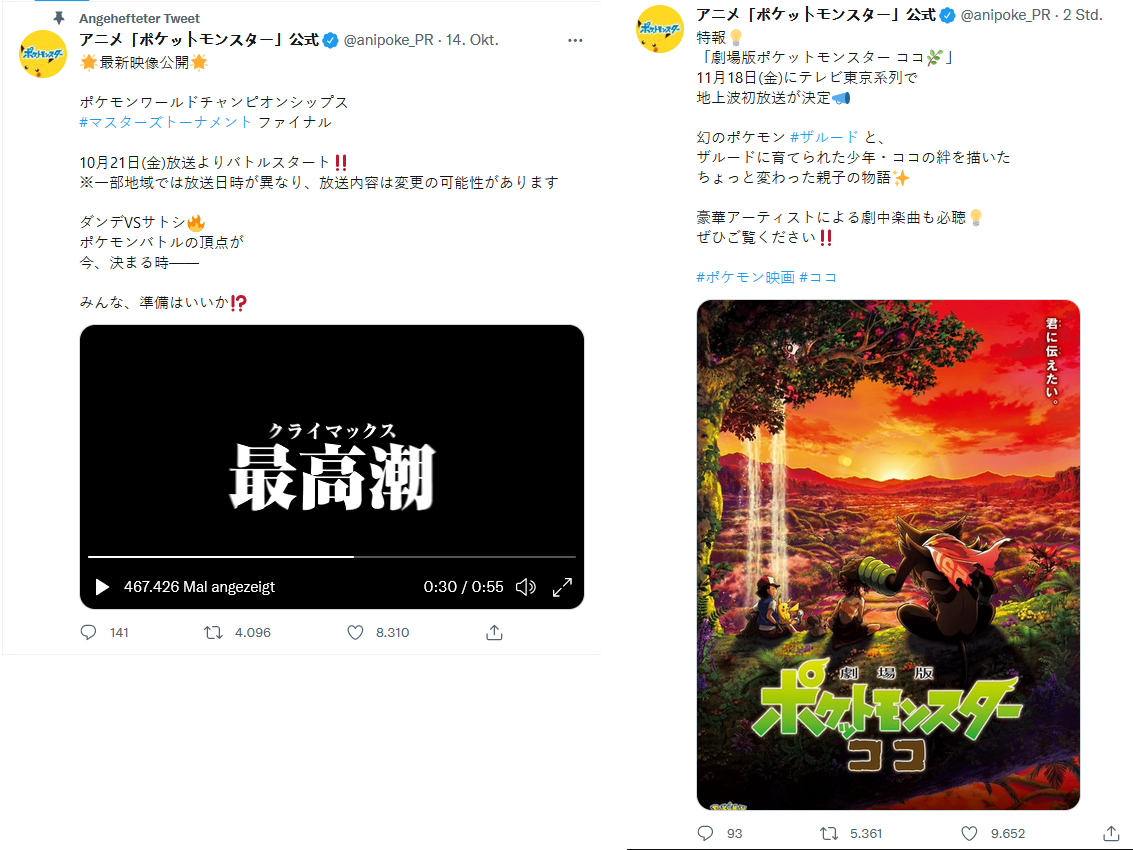The image size is (1133, 850).
Task: Open the Koko movie poster image
Action: (x=888, y=554)
